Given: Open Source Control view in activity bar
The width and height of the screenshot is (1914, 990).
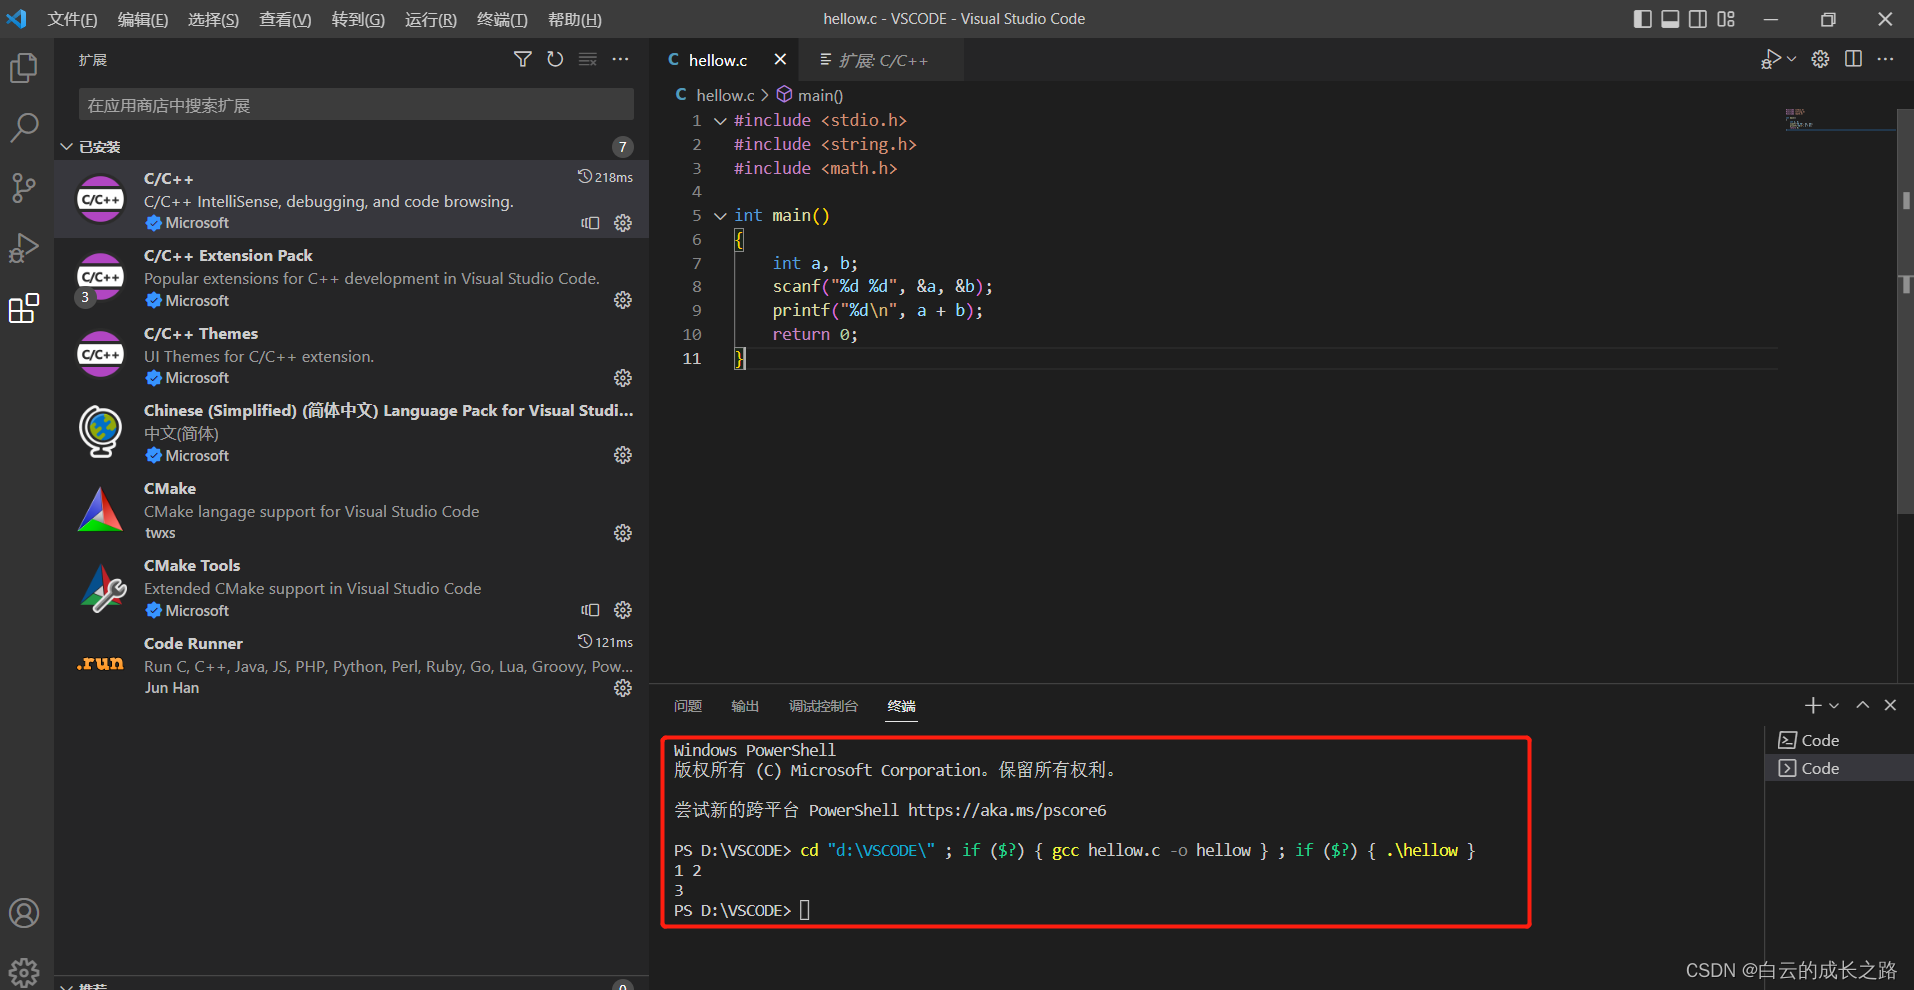Looking at the screenshot, I should (x=24, y=187).
